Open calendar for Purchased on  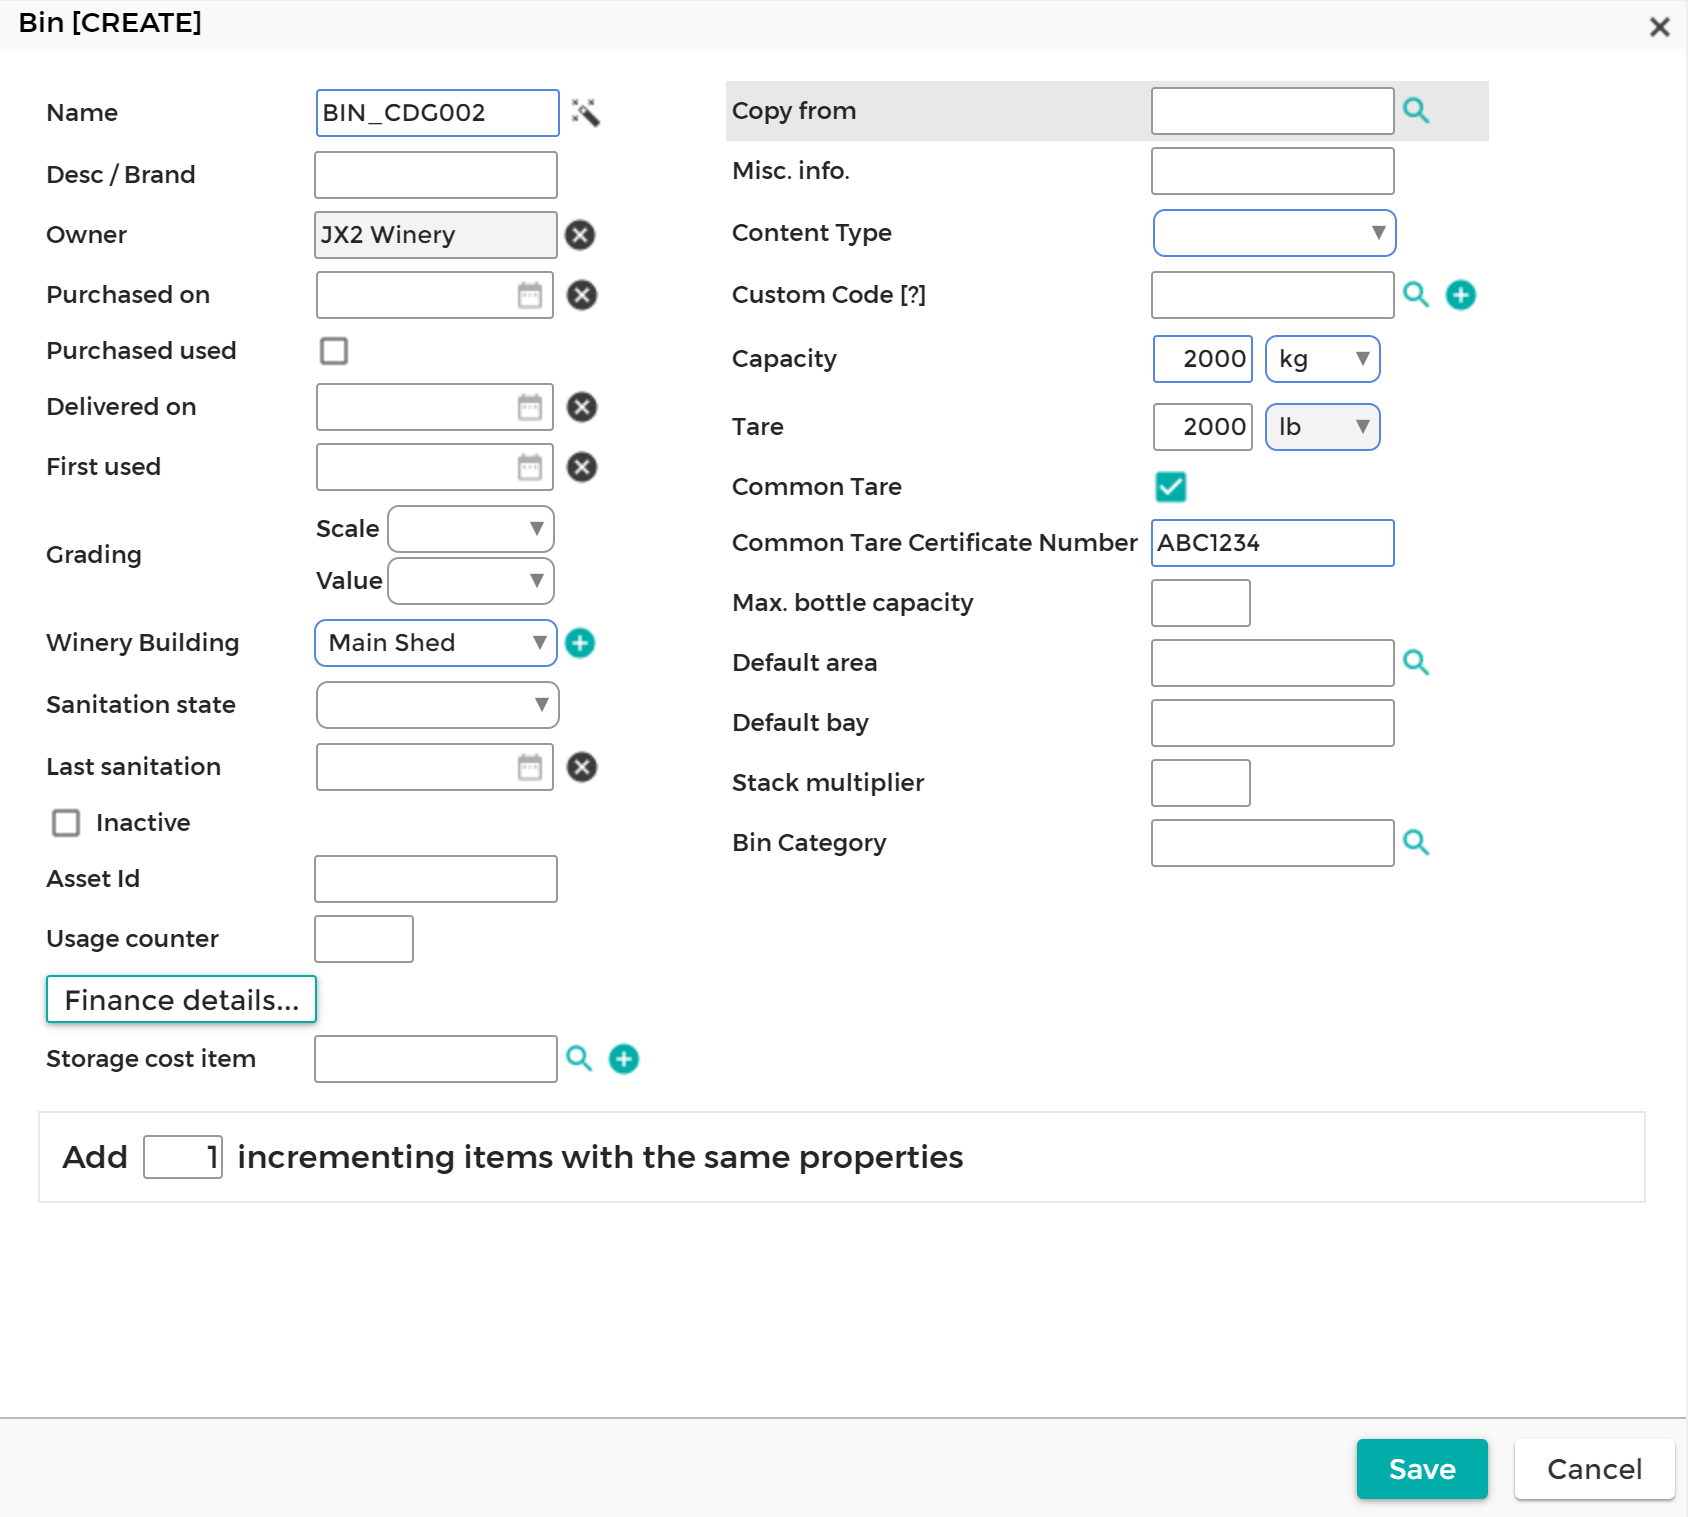tap(530, 295)
